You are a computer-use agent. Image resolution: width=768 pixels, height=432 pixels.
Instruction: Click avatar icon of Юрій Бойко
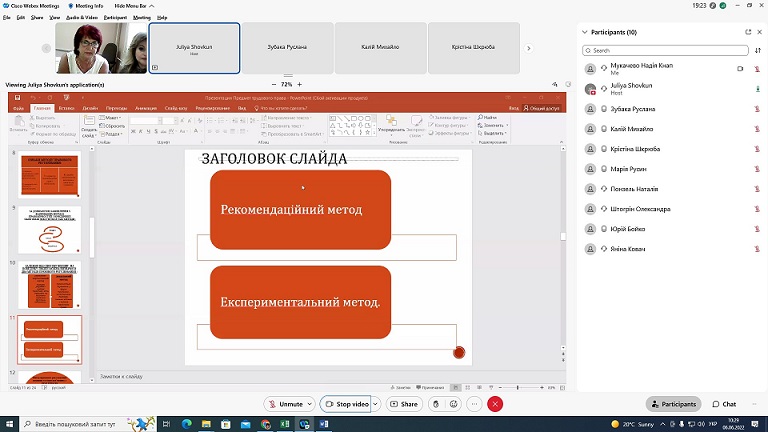(x=590, y=229)
